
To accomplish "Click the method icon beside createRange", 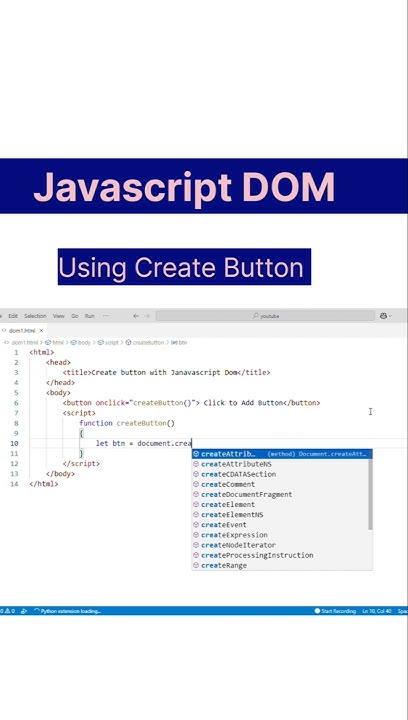I will pos(196,565).
